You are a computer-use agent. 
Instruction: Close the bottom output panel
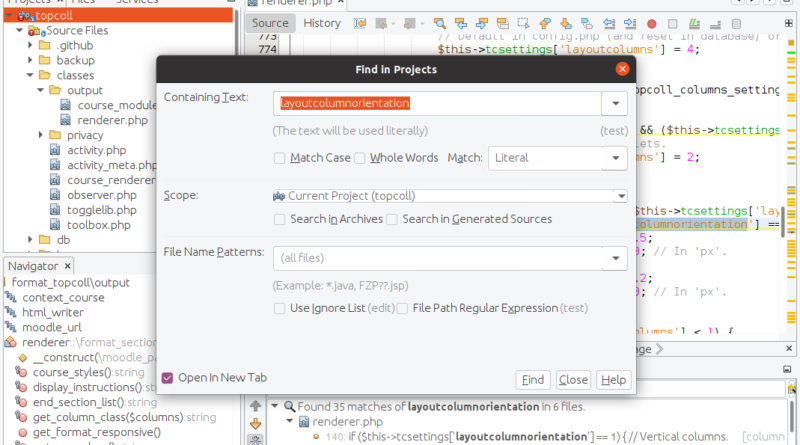click(789, 348)
